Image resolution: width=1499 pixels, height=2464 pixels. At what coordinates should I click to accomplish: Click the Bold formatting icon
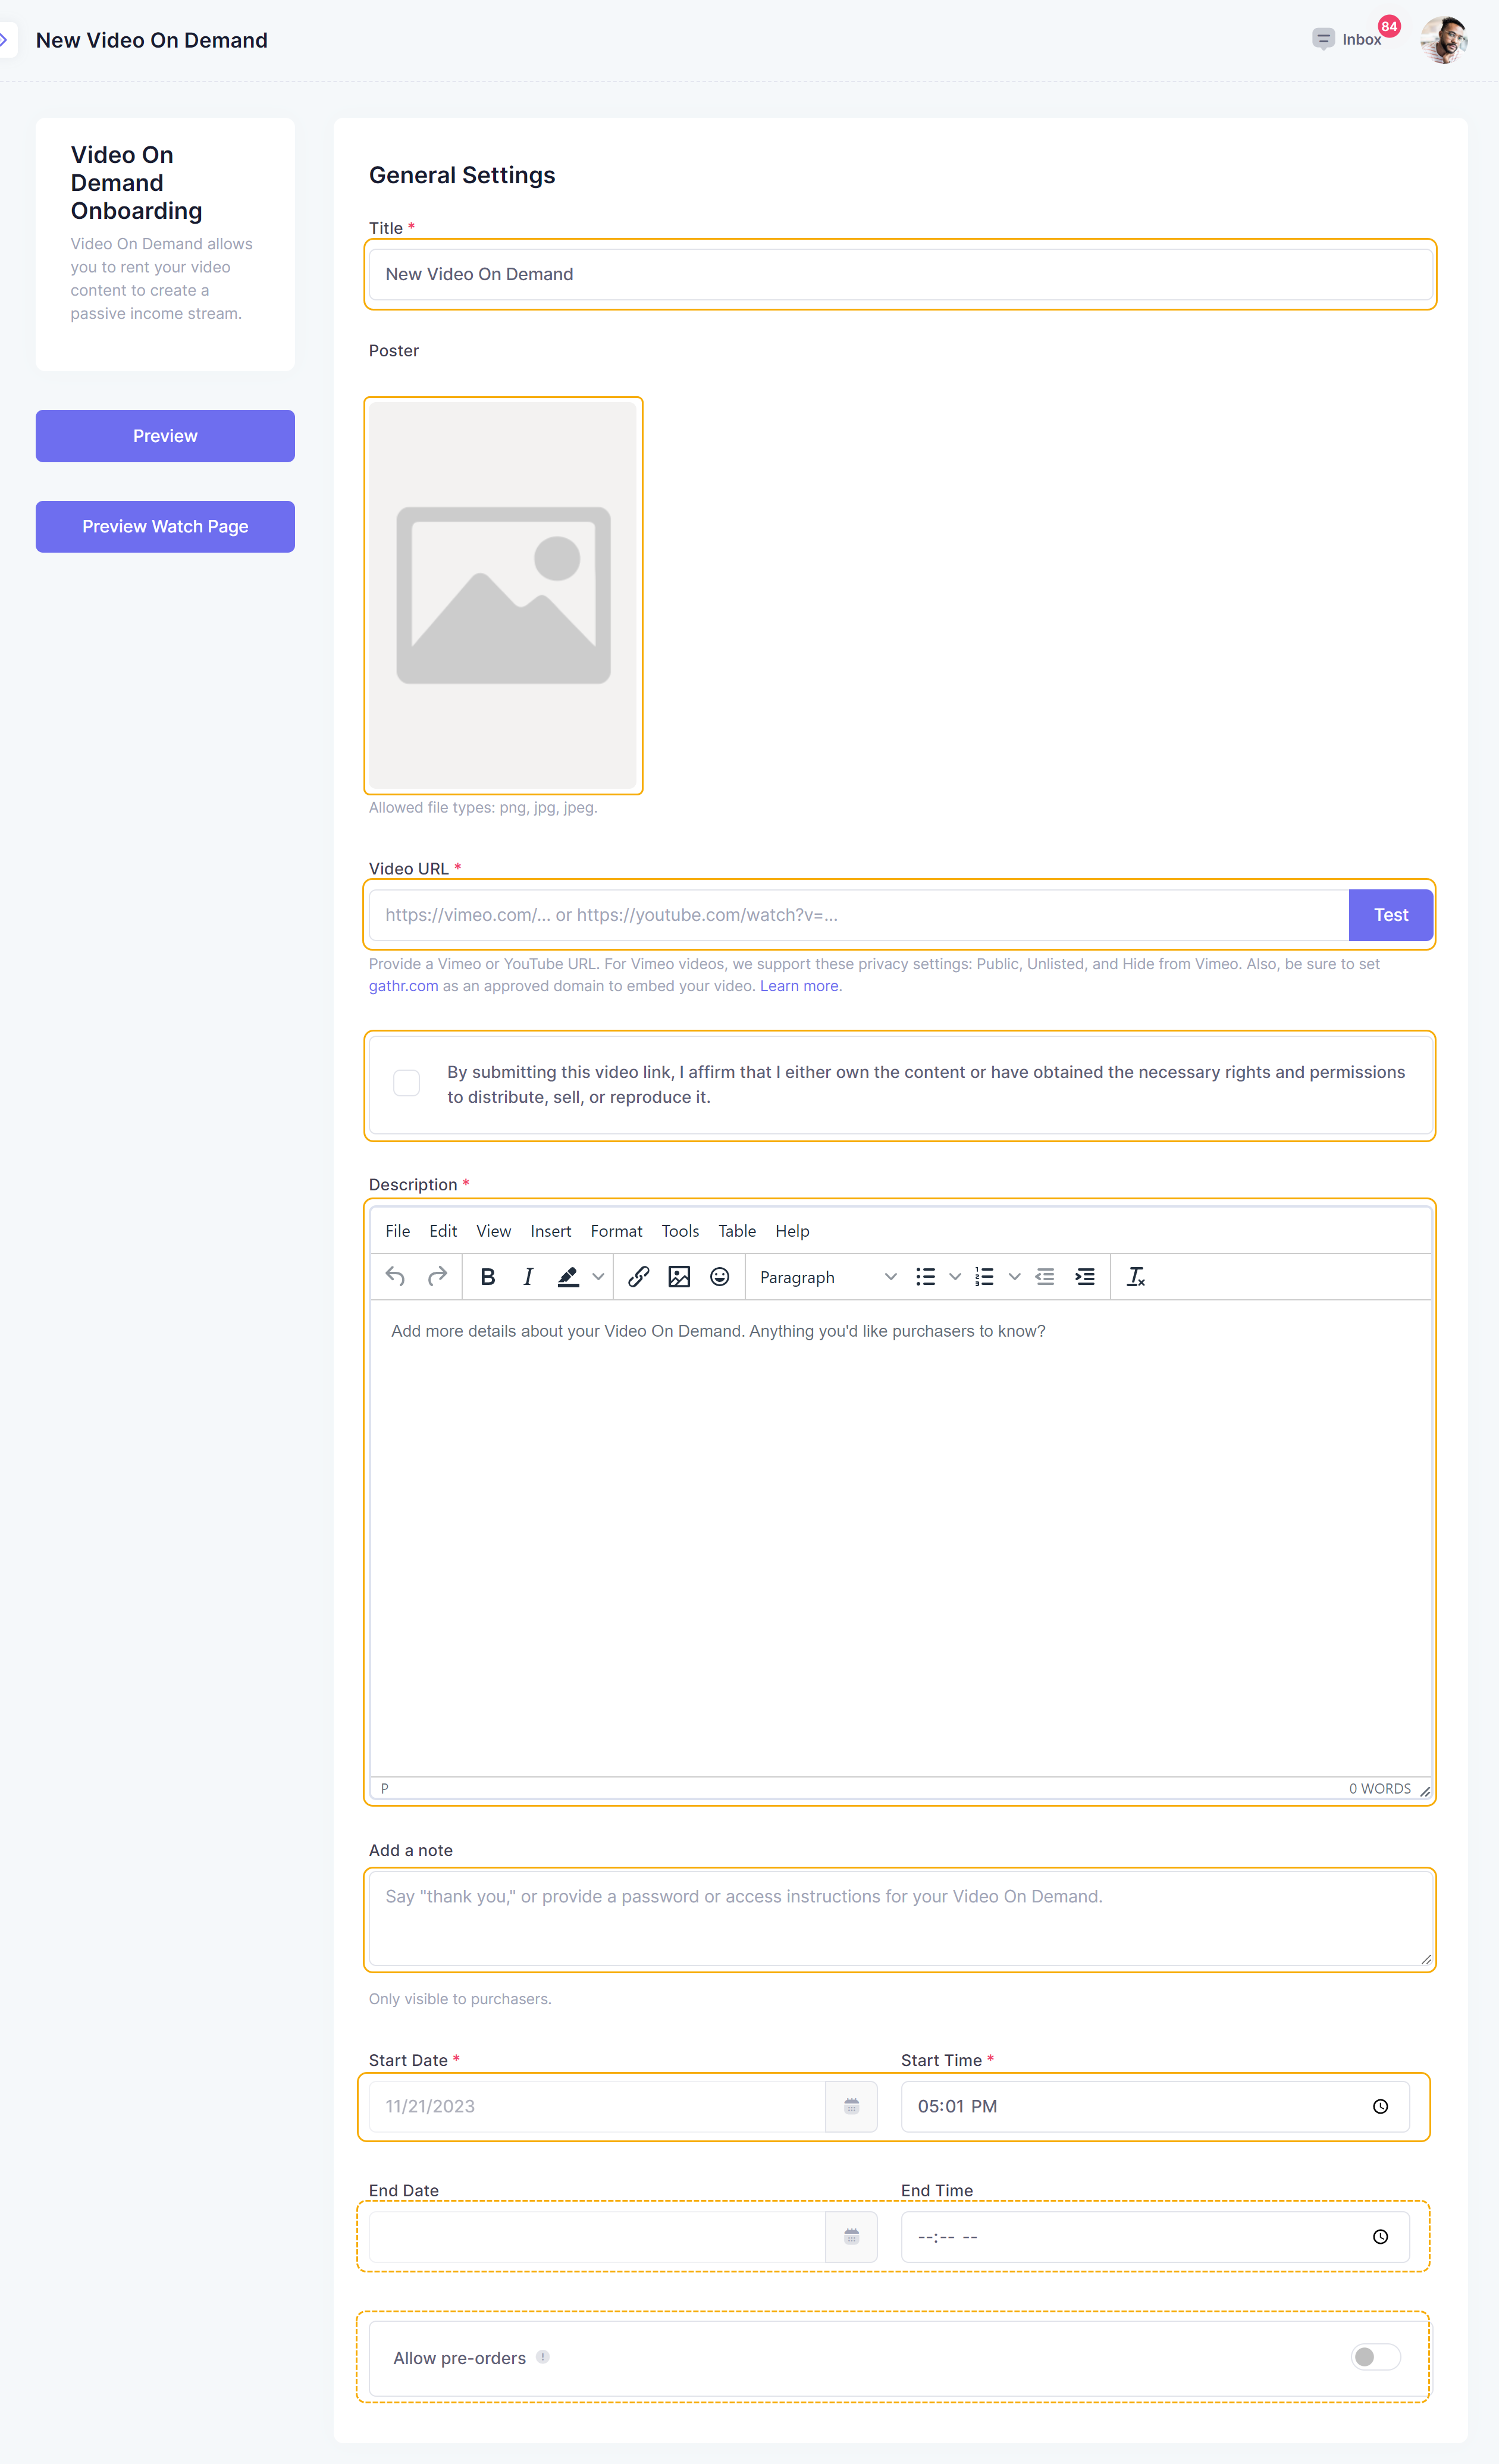[x=488, y=1277]
